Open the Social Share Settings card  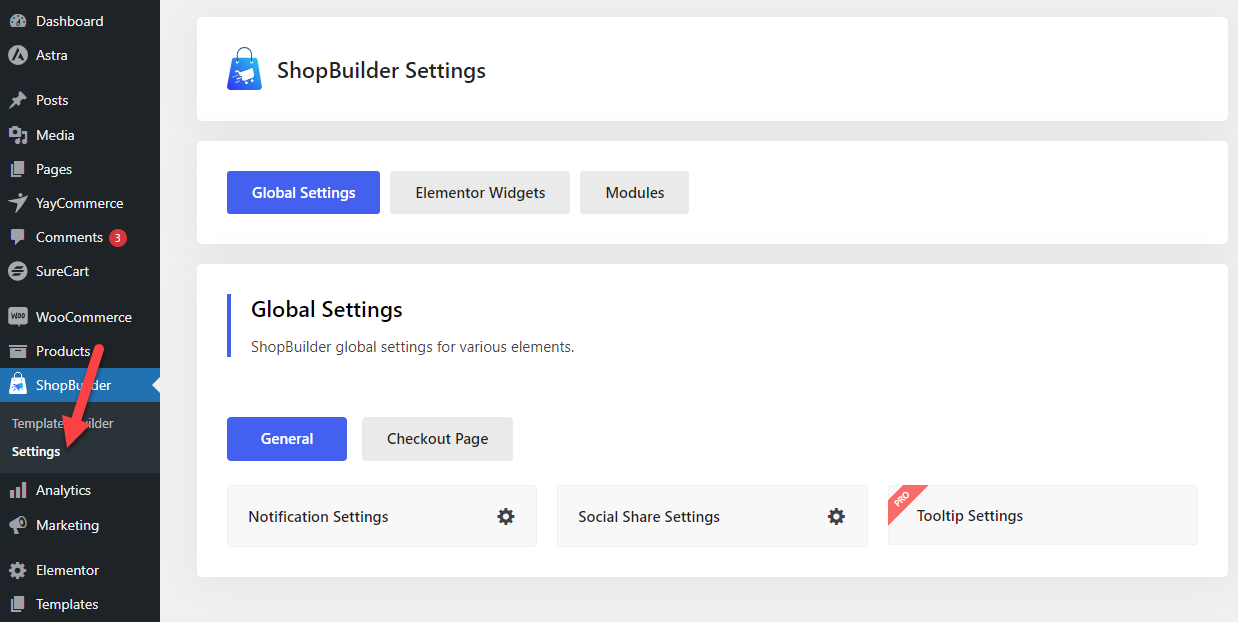712,516
